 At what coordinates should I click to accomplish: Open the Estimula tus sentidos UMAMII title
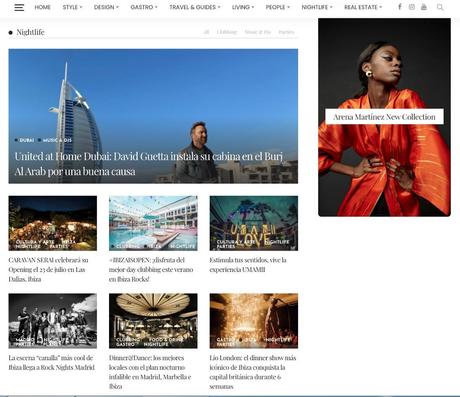coord(248,265)
